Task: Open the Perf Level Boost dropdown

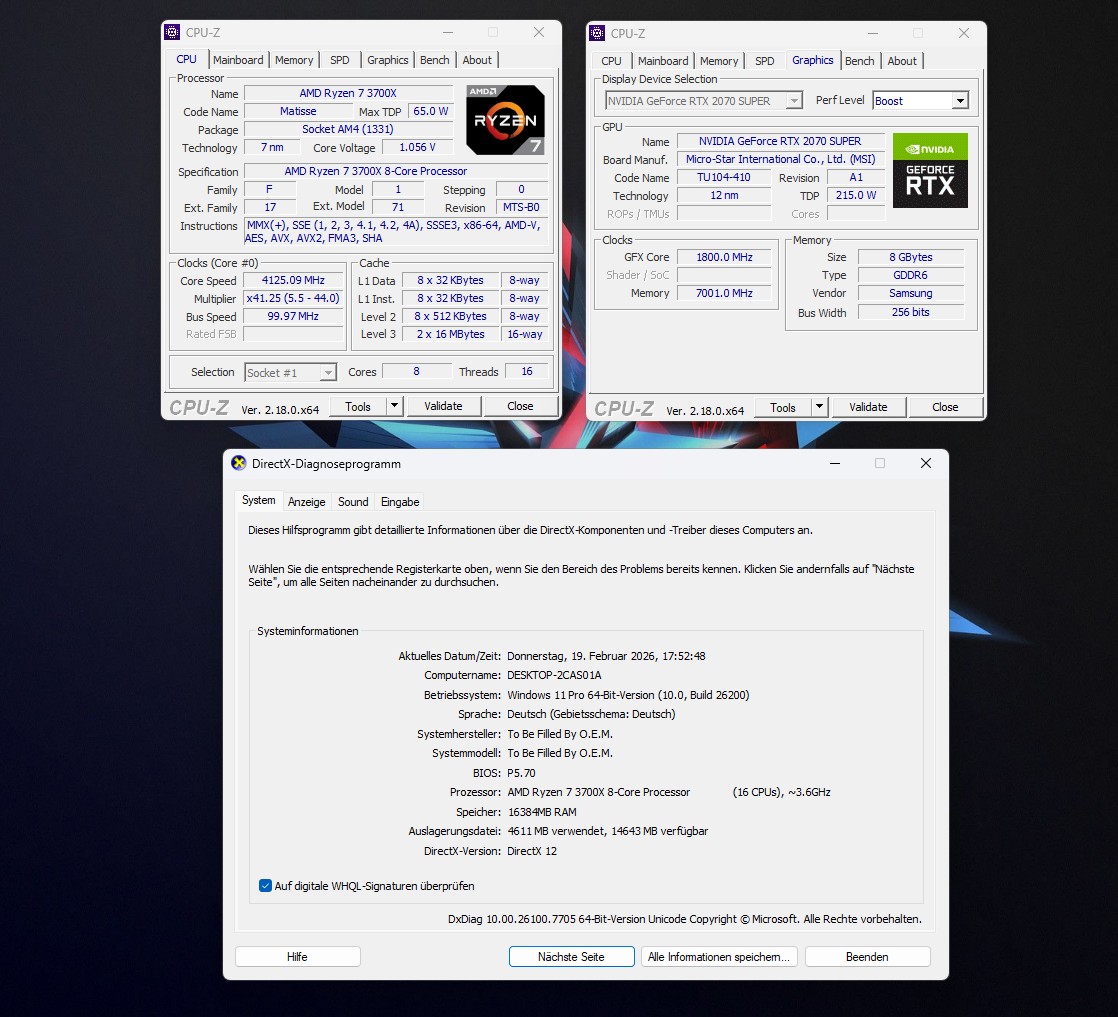Action: [960, 101]
